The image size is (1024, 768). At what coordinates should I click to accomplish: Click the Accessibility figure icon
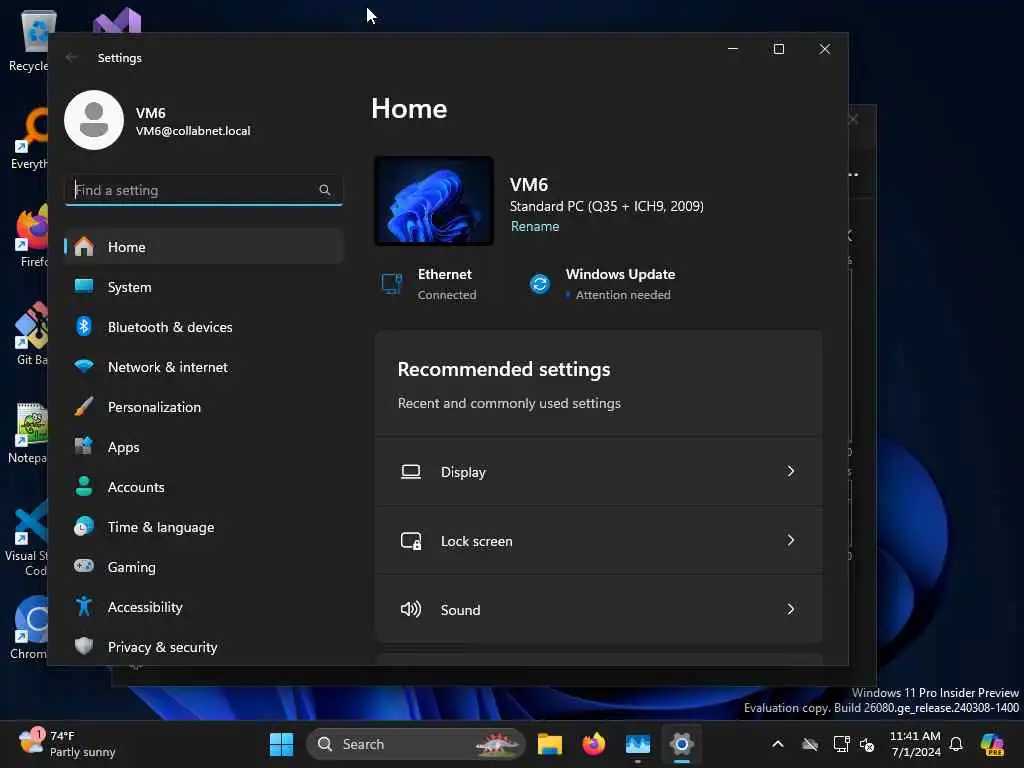(84, 607)
